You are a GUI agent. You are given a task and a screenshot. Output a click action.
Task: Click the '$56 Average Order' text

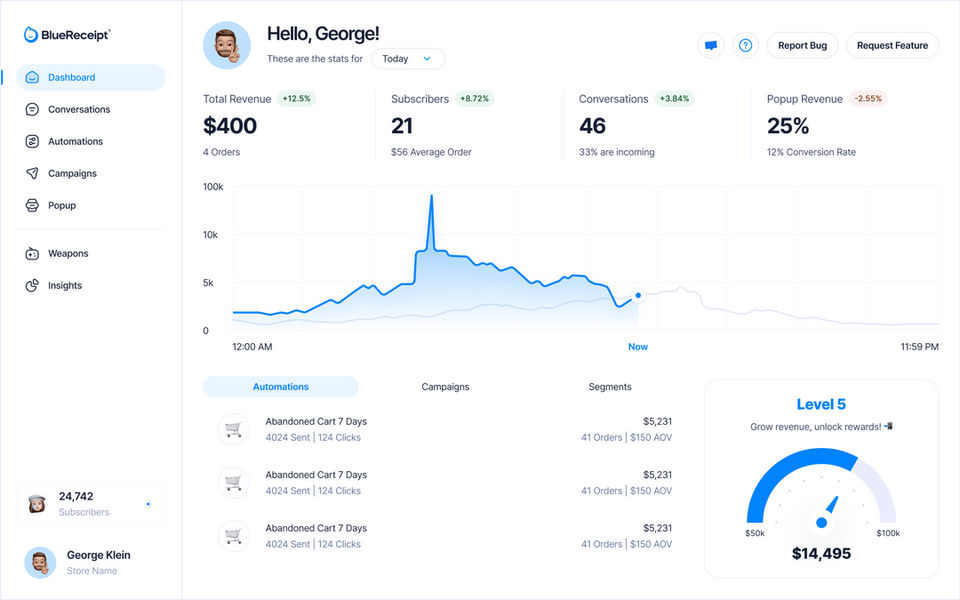[431, 152]
